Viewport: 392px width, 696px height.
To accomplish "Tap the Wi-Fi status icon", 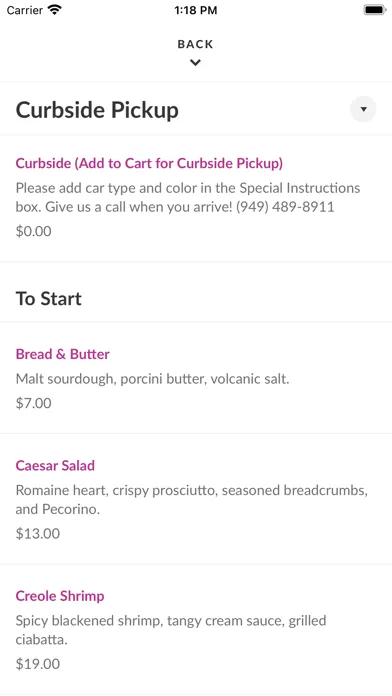I will tap(55, 10).
